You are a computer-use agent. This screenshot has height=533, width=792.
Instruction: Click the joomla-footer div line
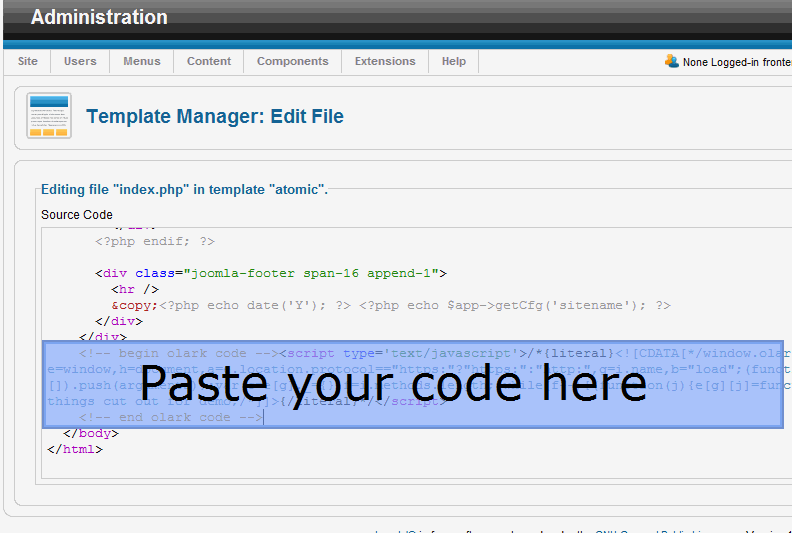[270, 273]
